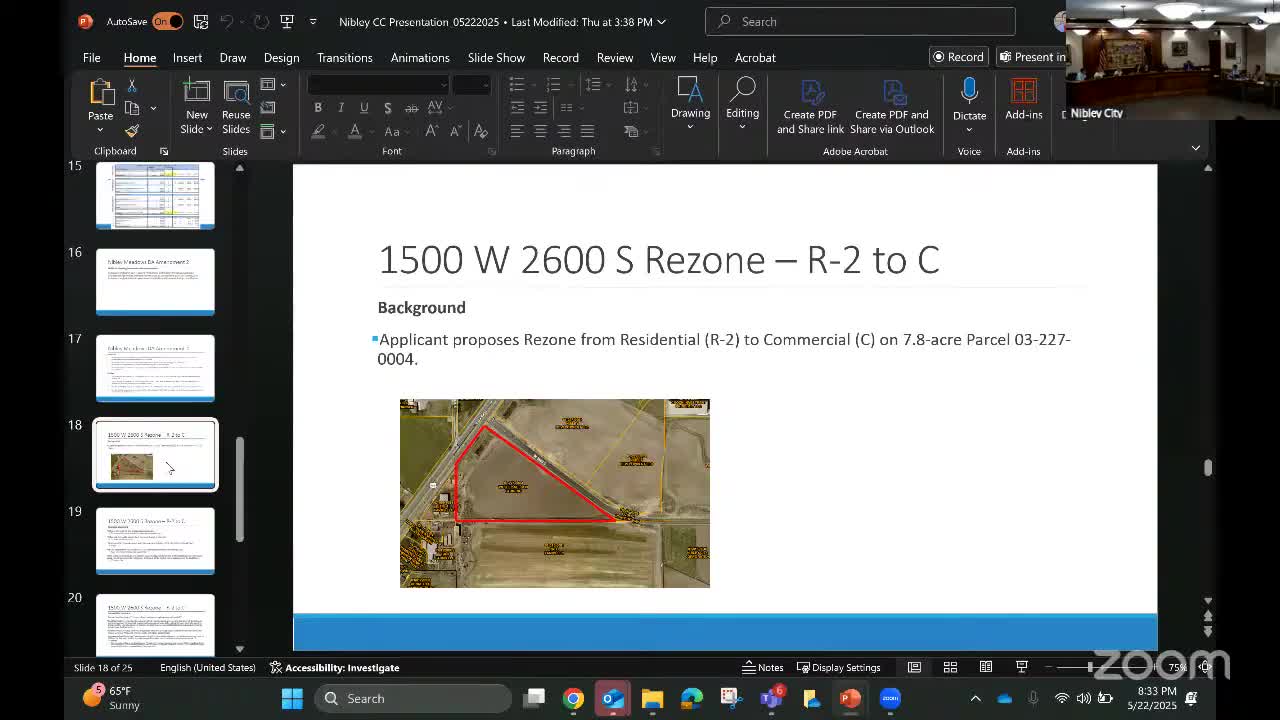Start Slide Show from status bar

1022,667
